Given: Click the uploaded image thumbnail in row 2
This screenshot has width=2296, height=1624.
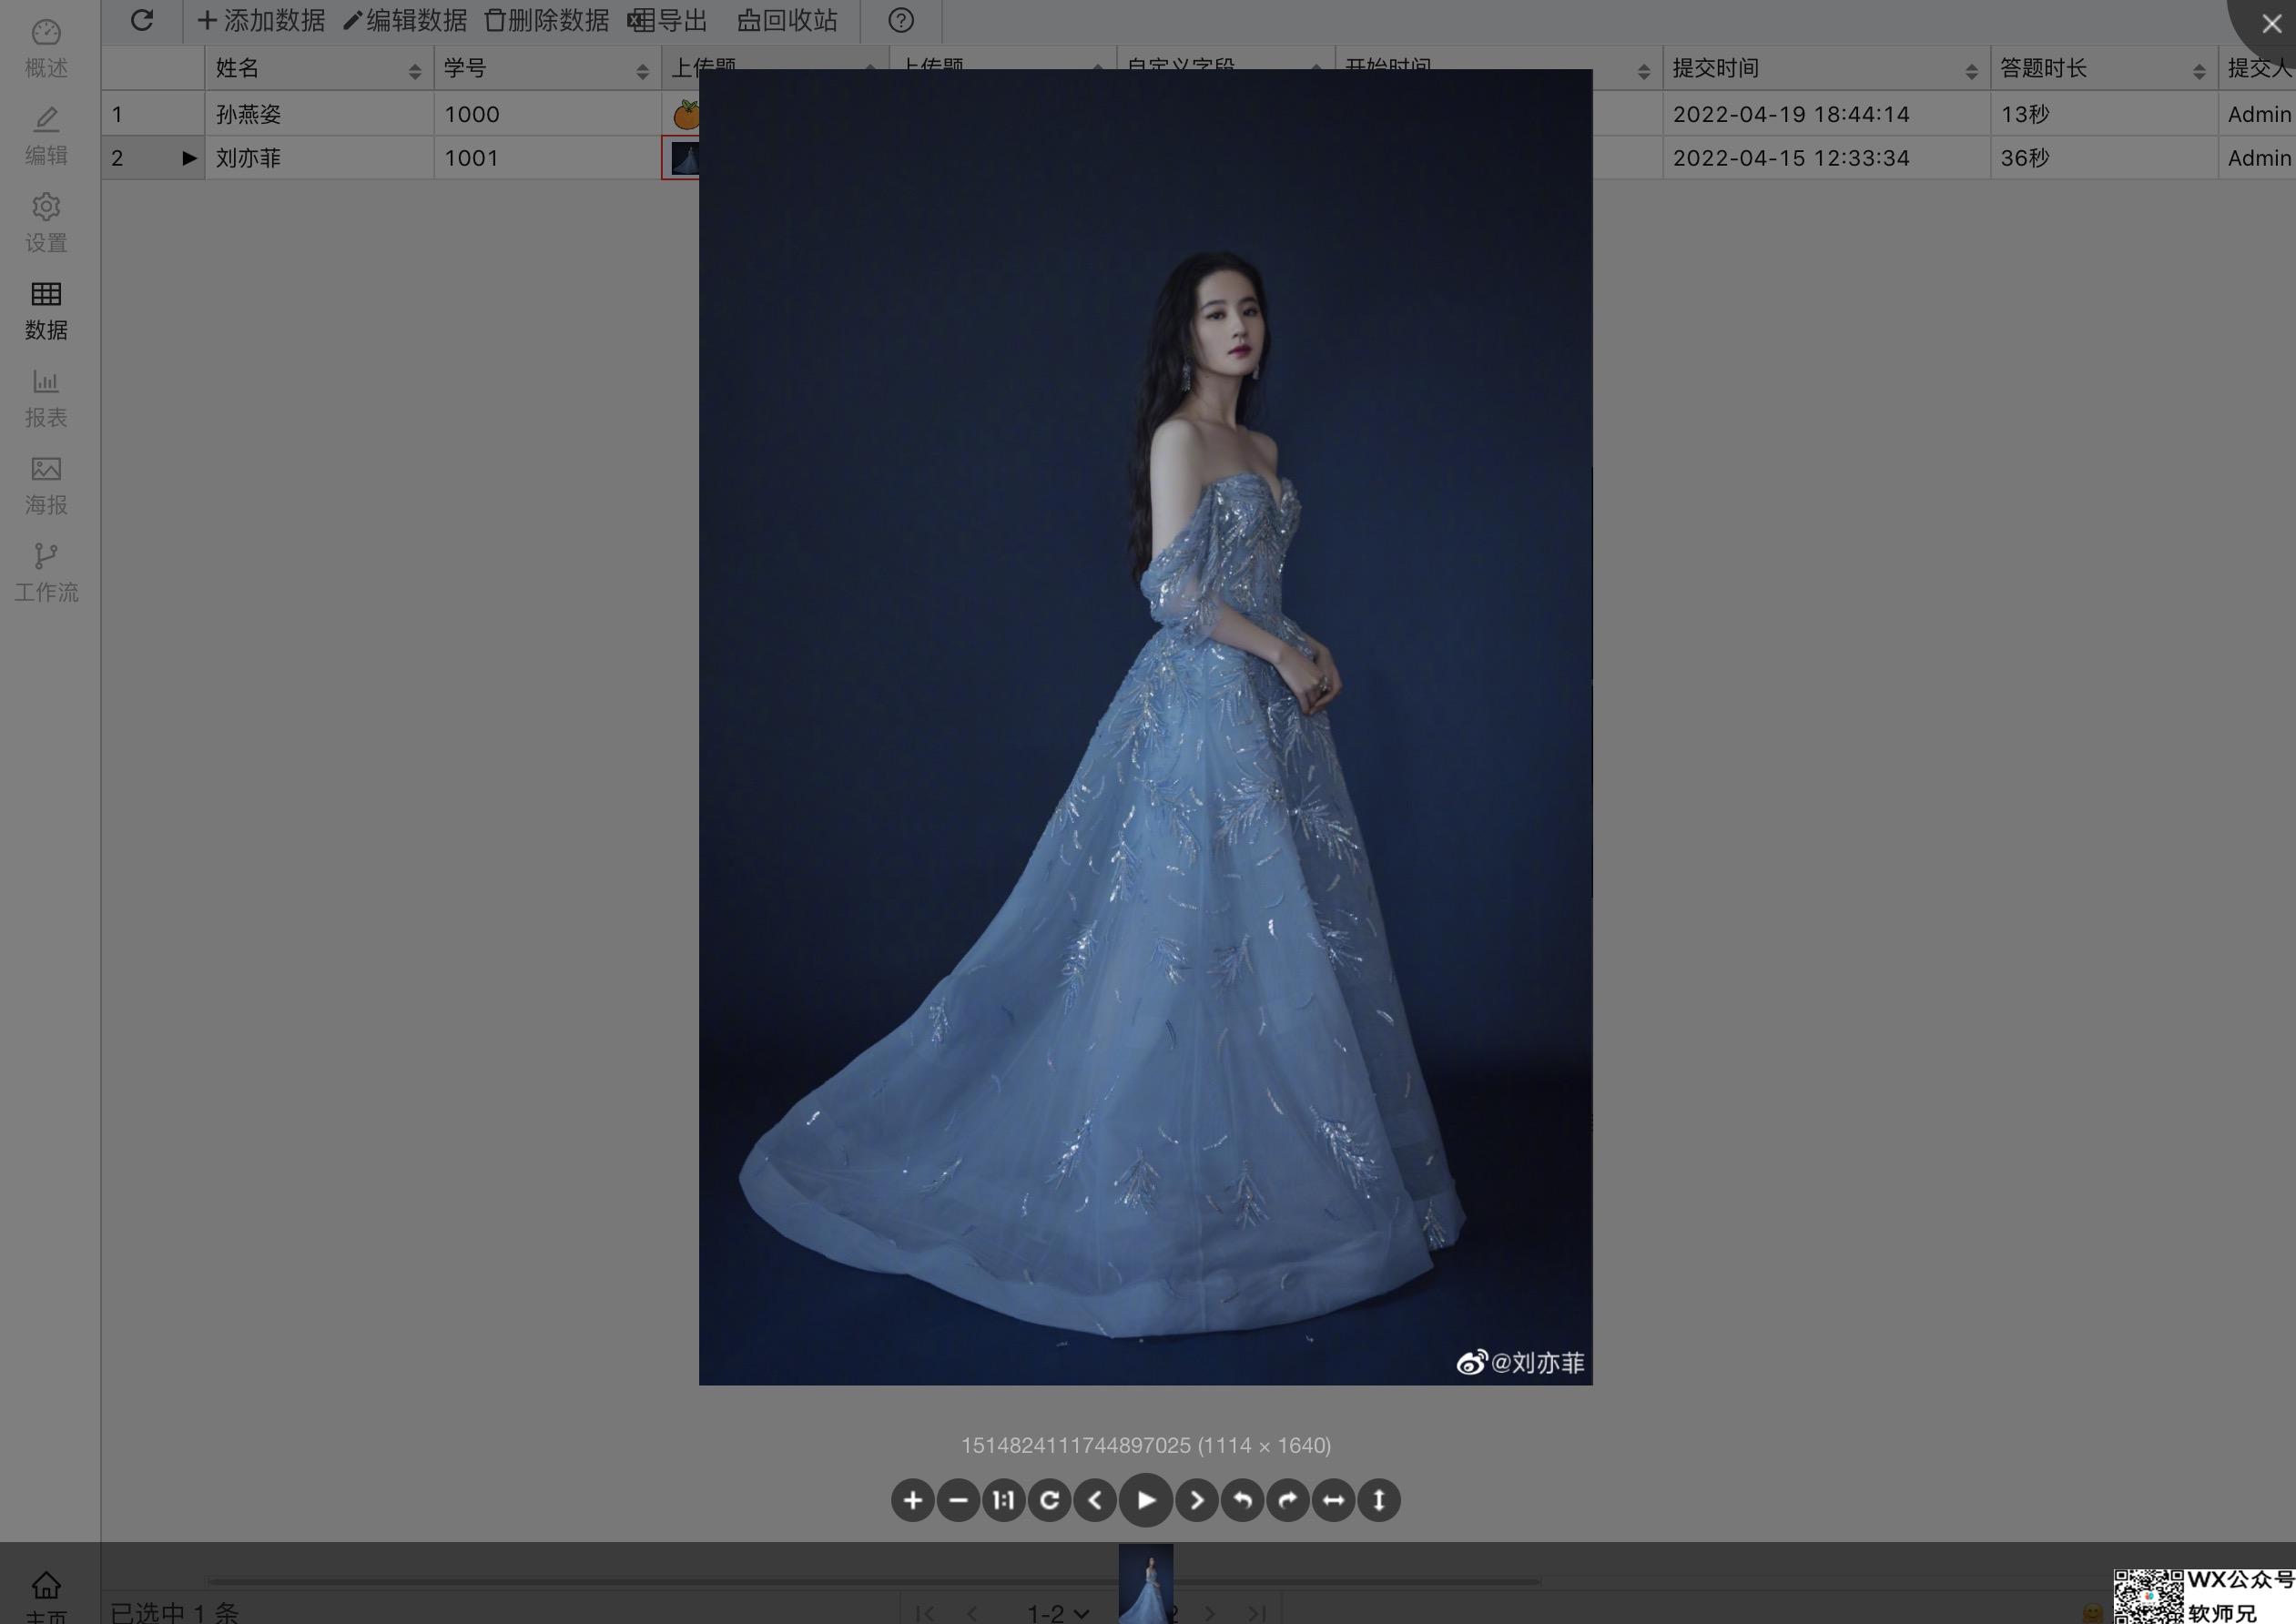Looking at the screenshot, I should pyautogui.click(x=684, y=158).
